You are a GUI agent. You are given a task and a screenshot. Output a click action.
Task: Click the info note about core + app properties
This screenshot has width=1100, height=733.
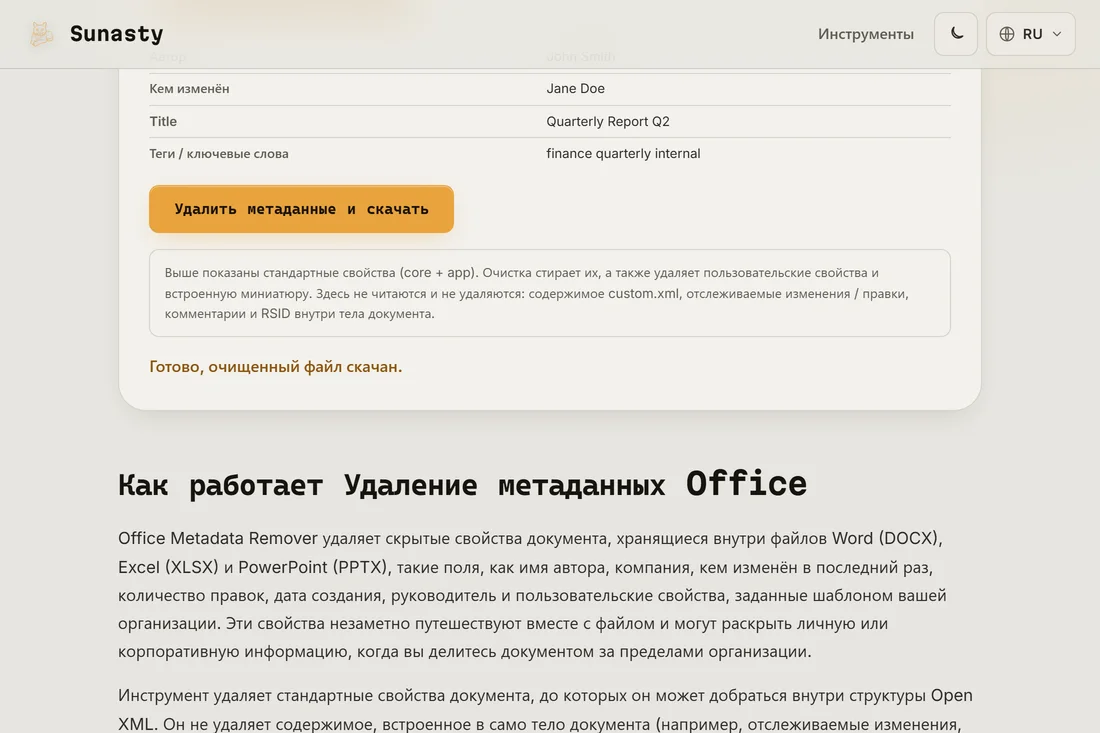549,293
